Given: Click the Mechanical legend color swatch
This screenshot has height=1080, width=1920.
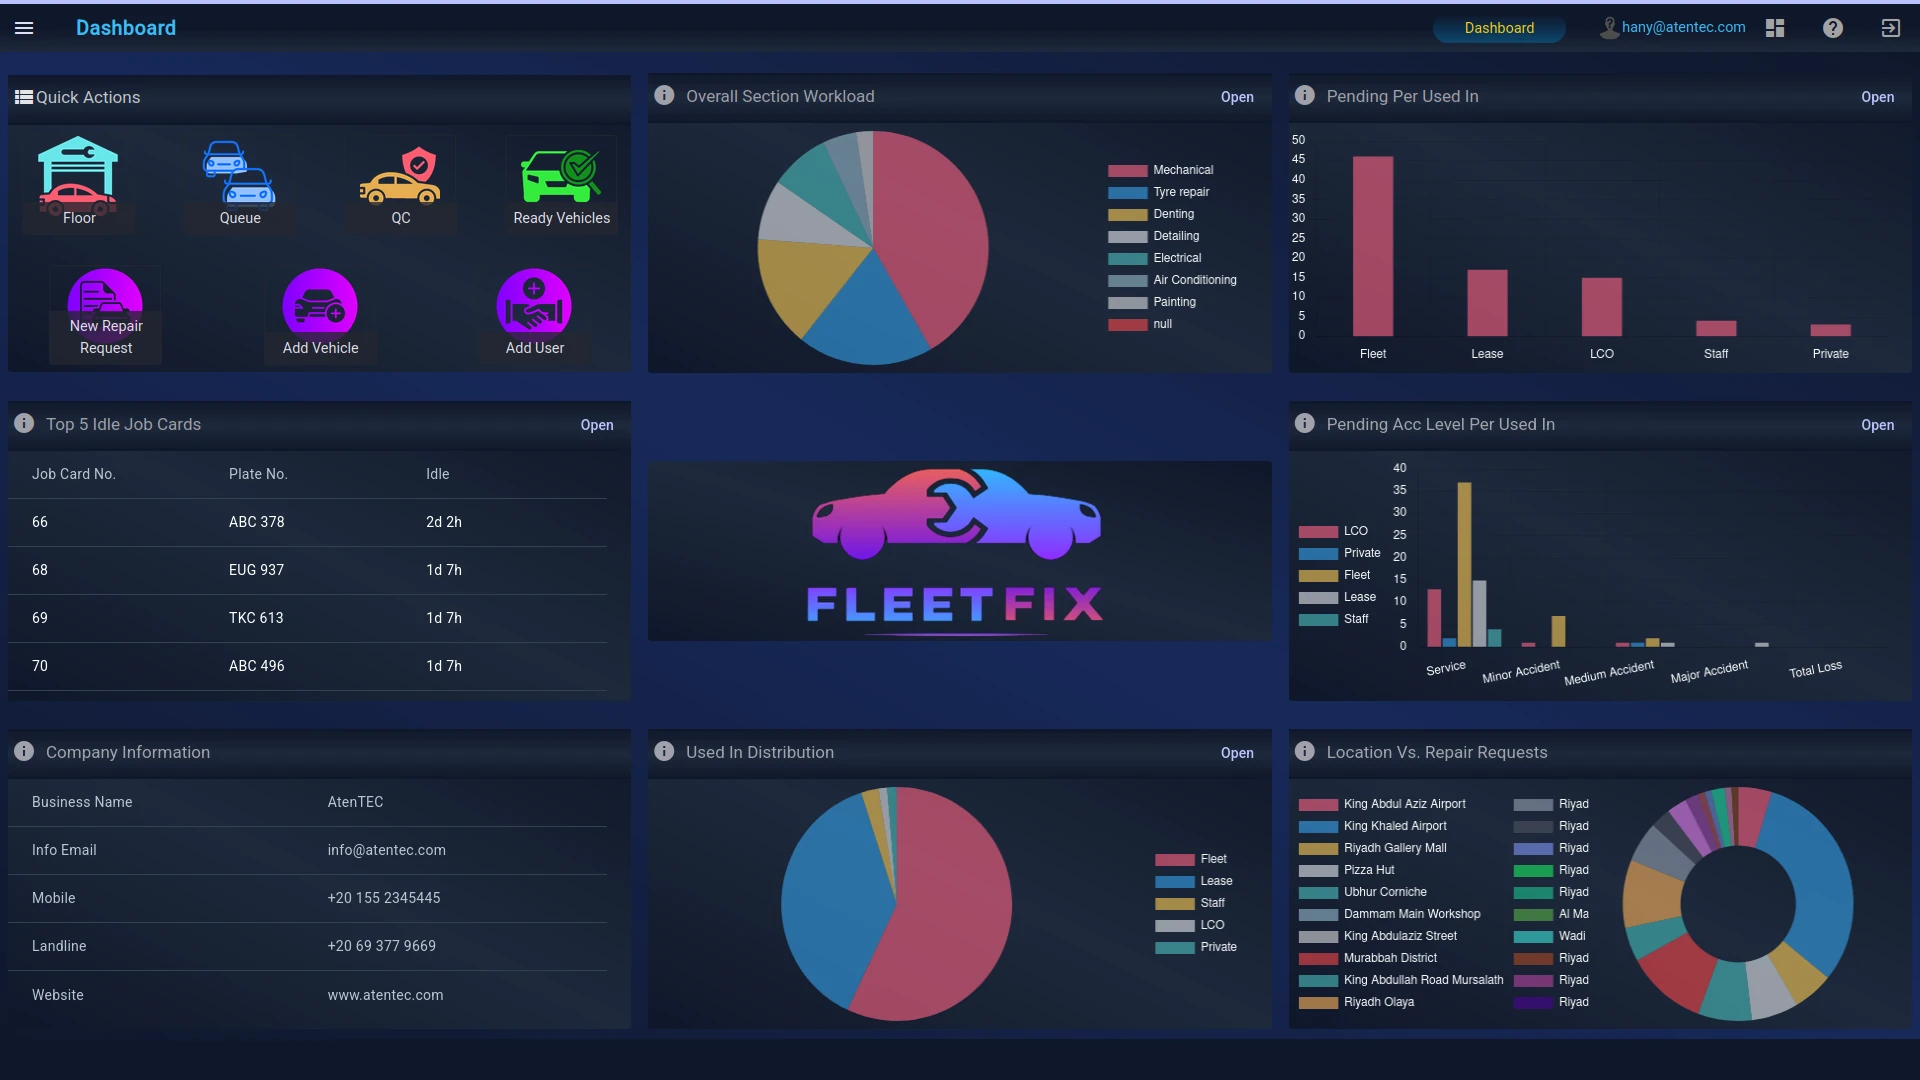Looking at the screenshot, I should (1126, 170).
